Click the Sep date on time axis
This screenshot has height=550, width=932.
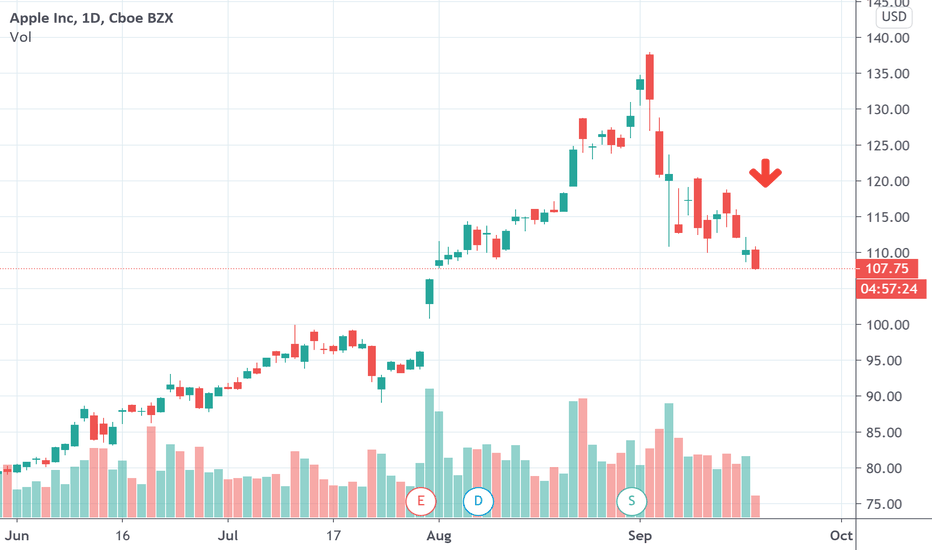coord(640,536)
